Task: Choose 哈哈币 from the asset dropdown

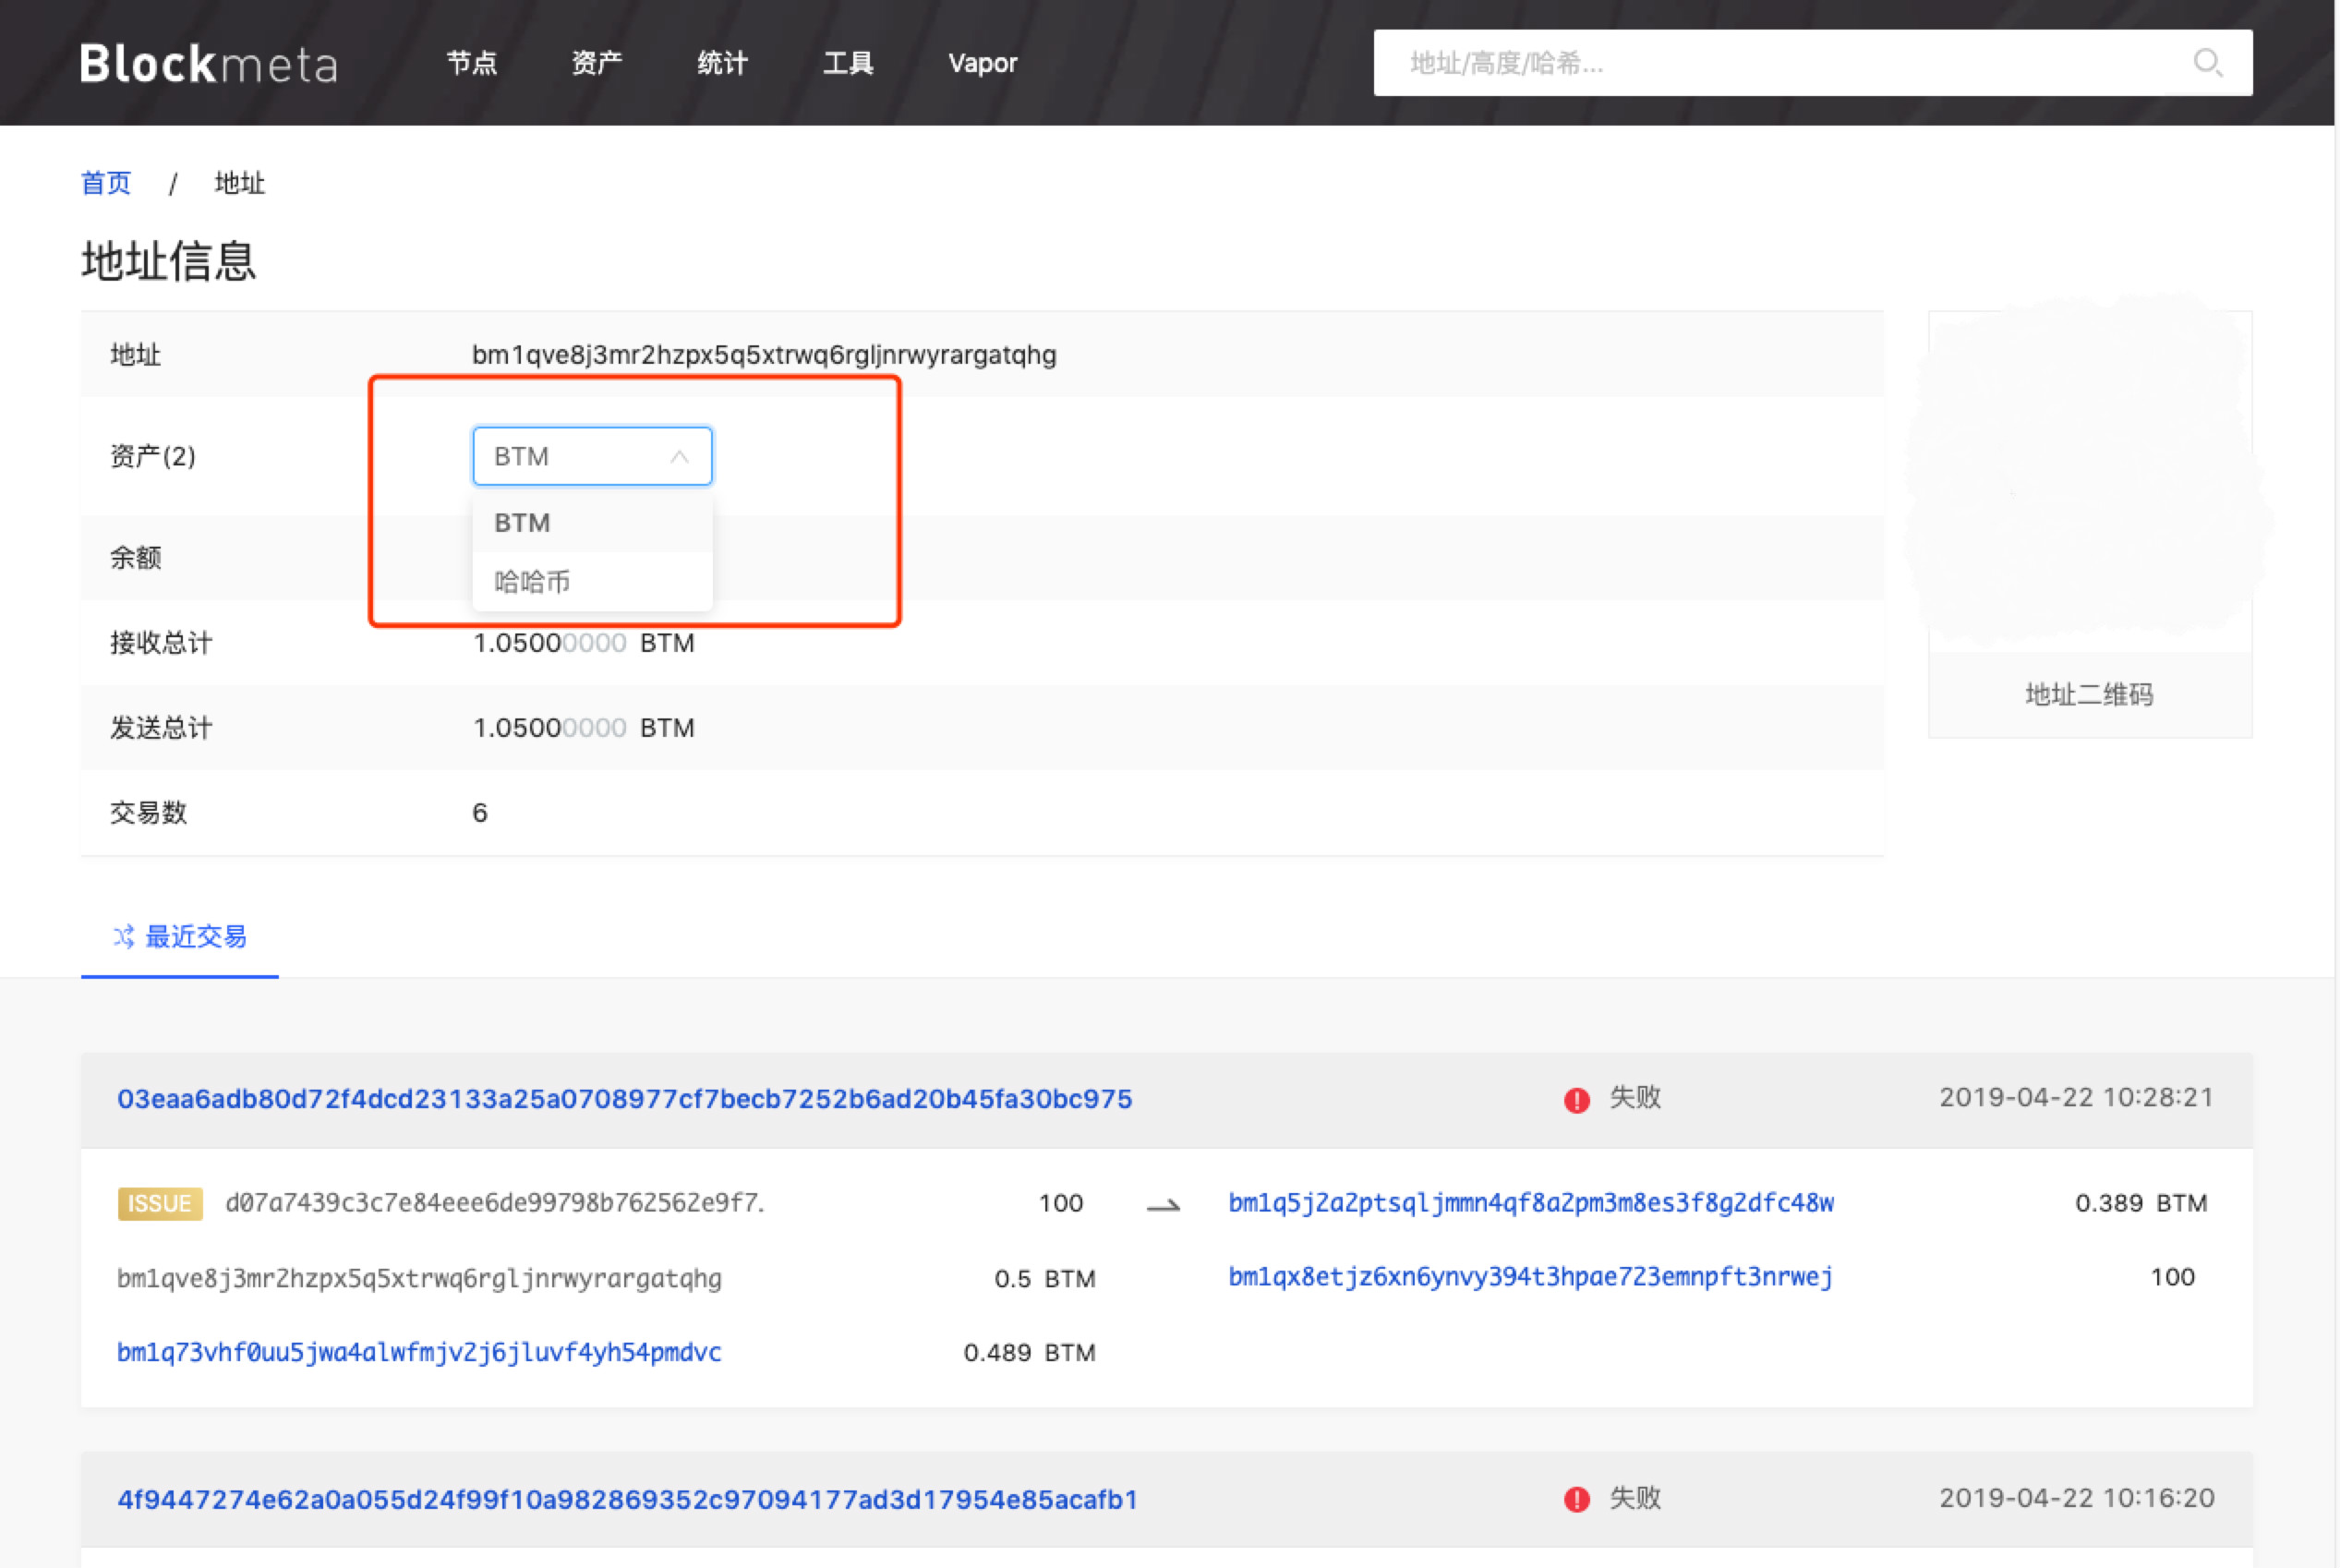Action: click(x=532, y=582)
